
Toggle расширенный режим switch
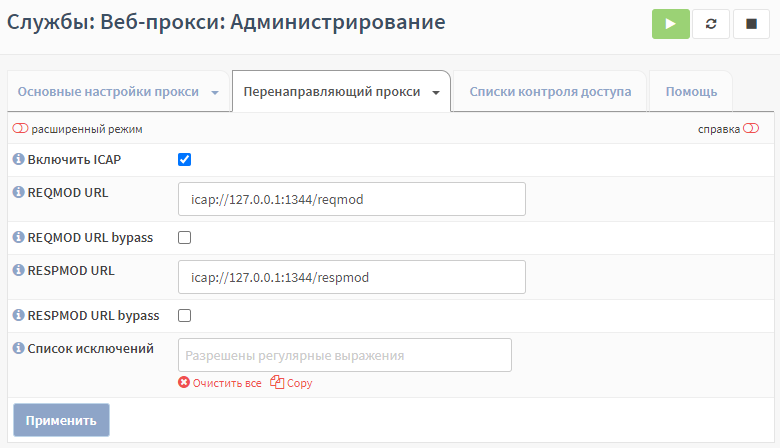[20, 129]
